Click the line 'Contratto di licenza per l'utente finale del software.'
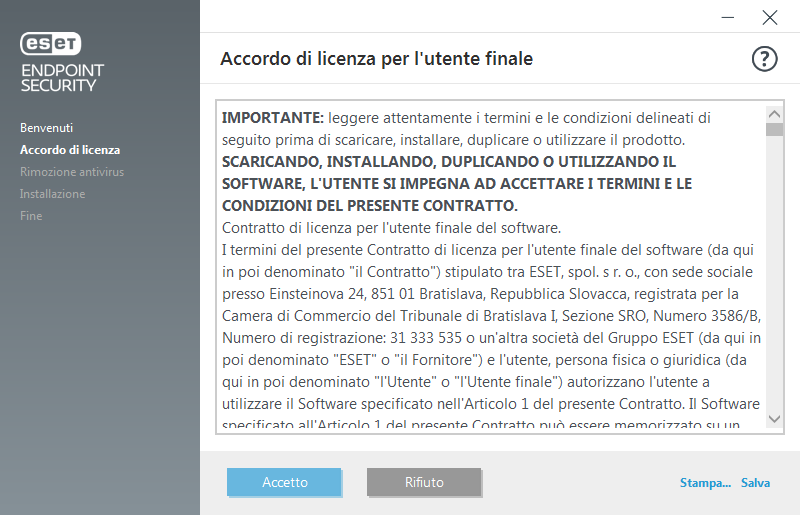 coord(391,228)
